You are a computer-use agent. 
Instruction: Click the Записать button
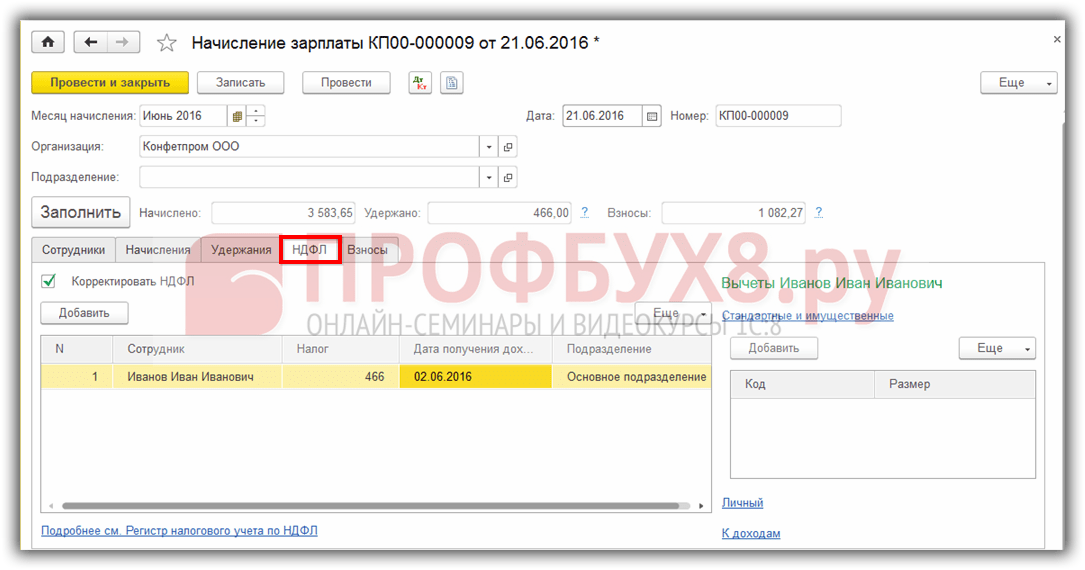pos(240,82)
